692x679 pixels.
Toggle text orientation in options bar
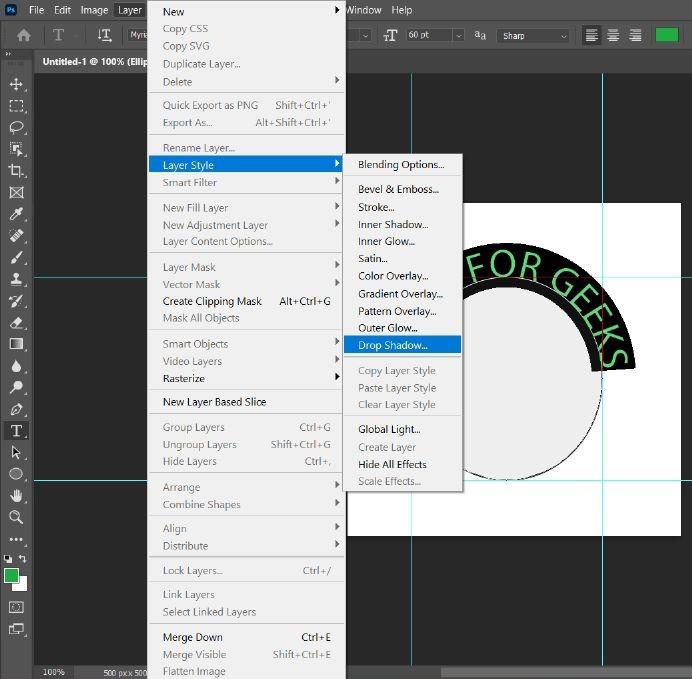pyautogui.click(x=104, y=35)
